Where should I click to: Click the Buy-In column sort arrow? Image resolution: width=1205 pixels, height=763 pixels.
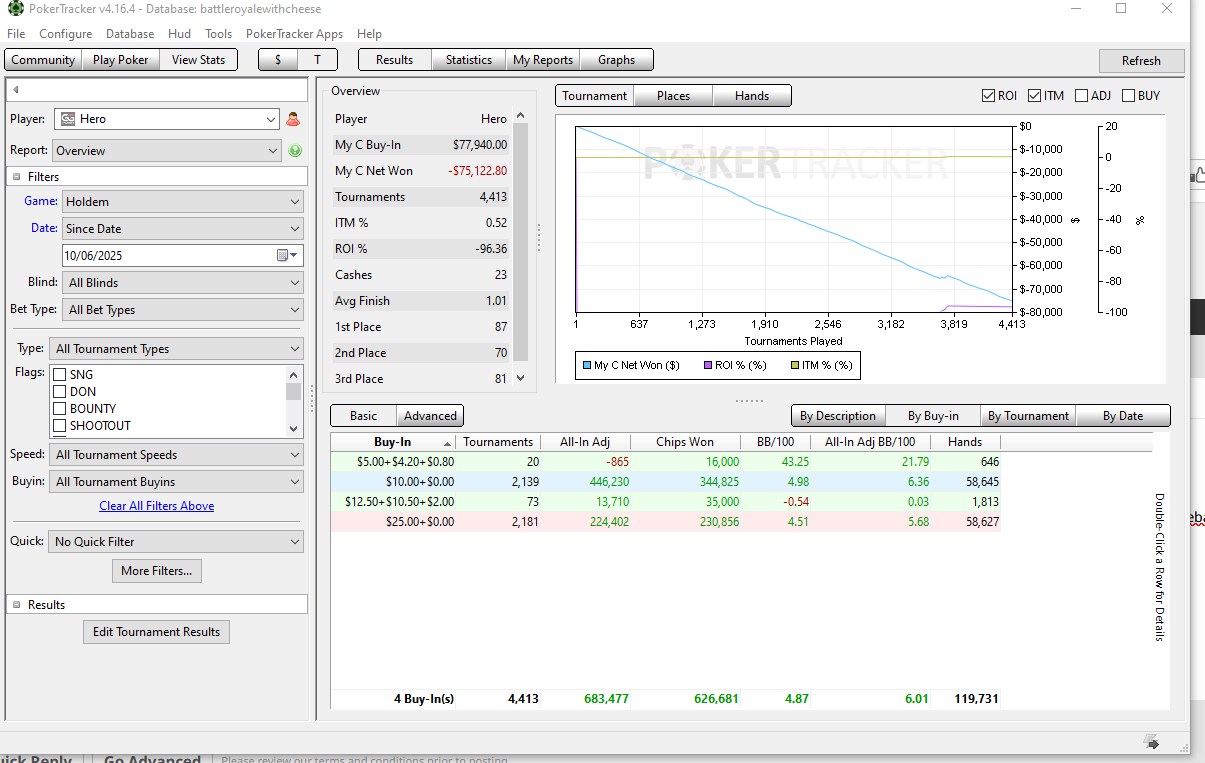[x=447, y=443]
